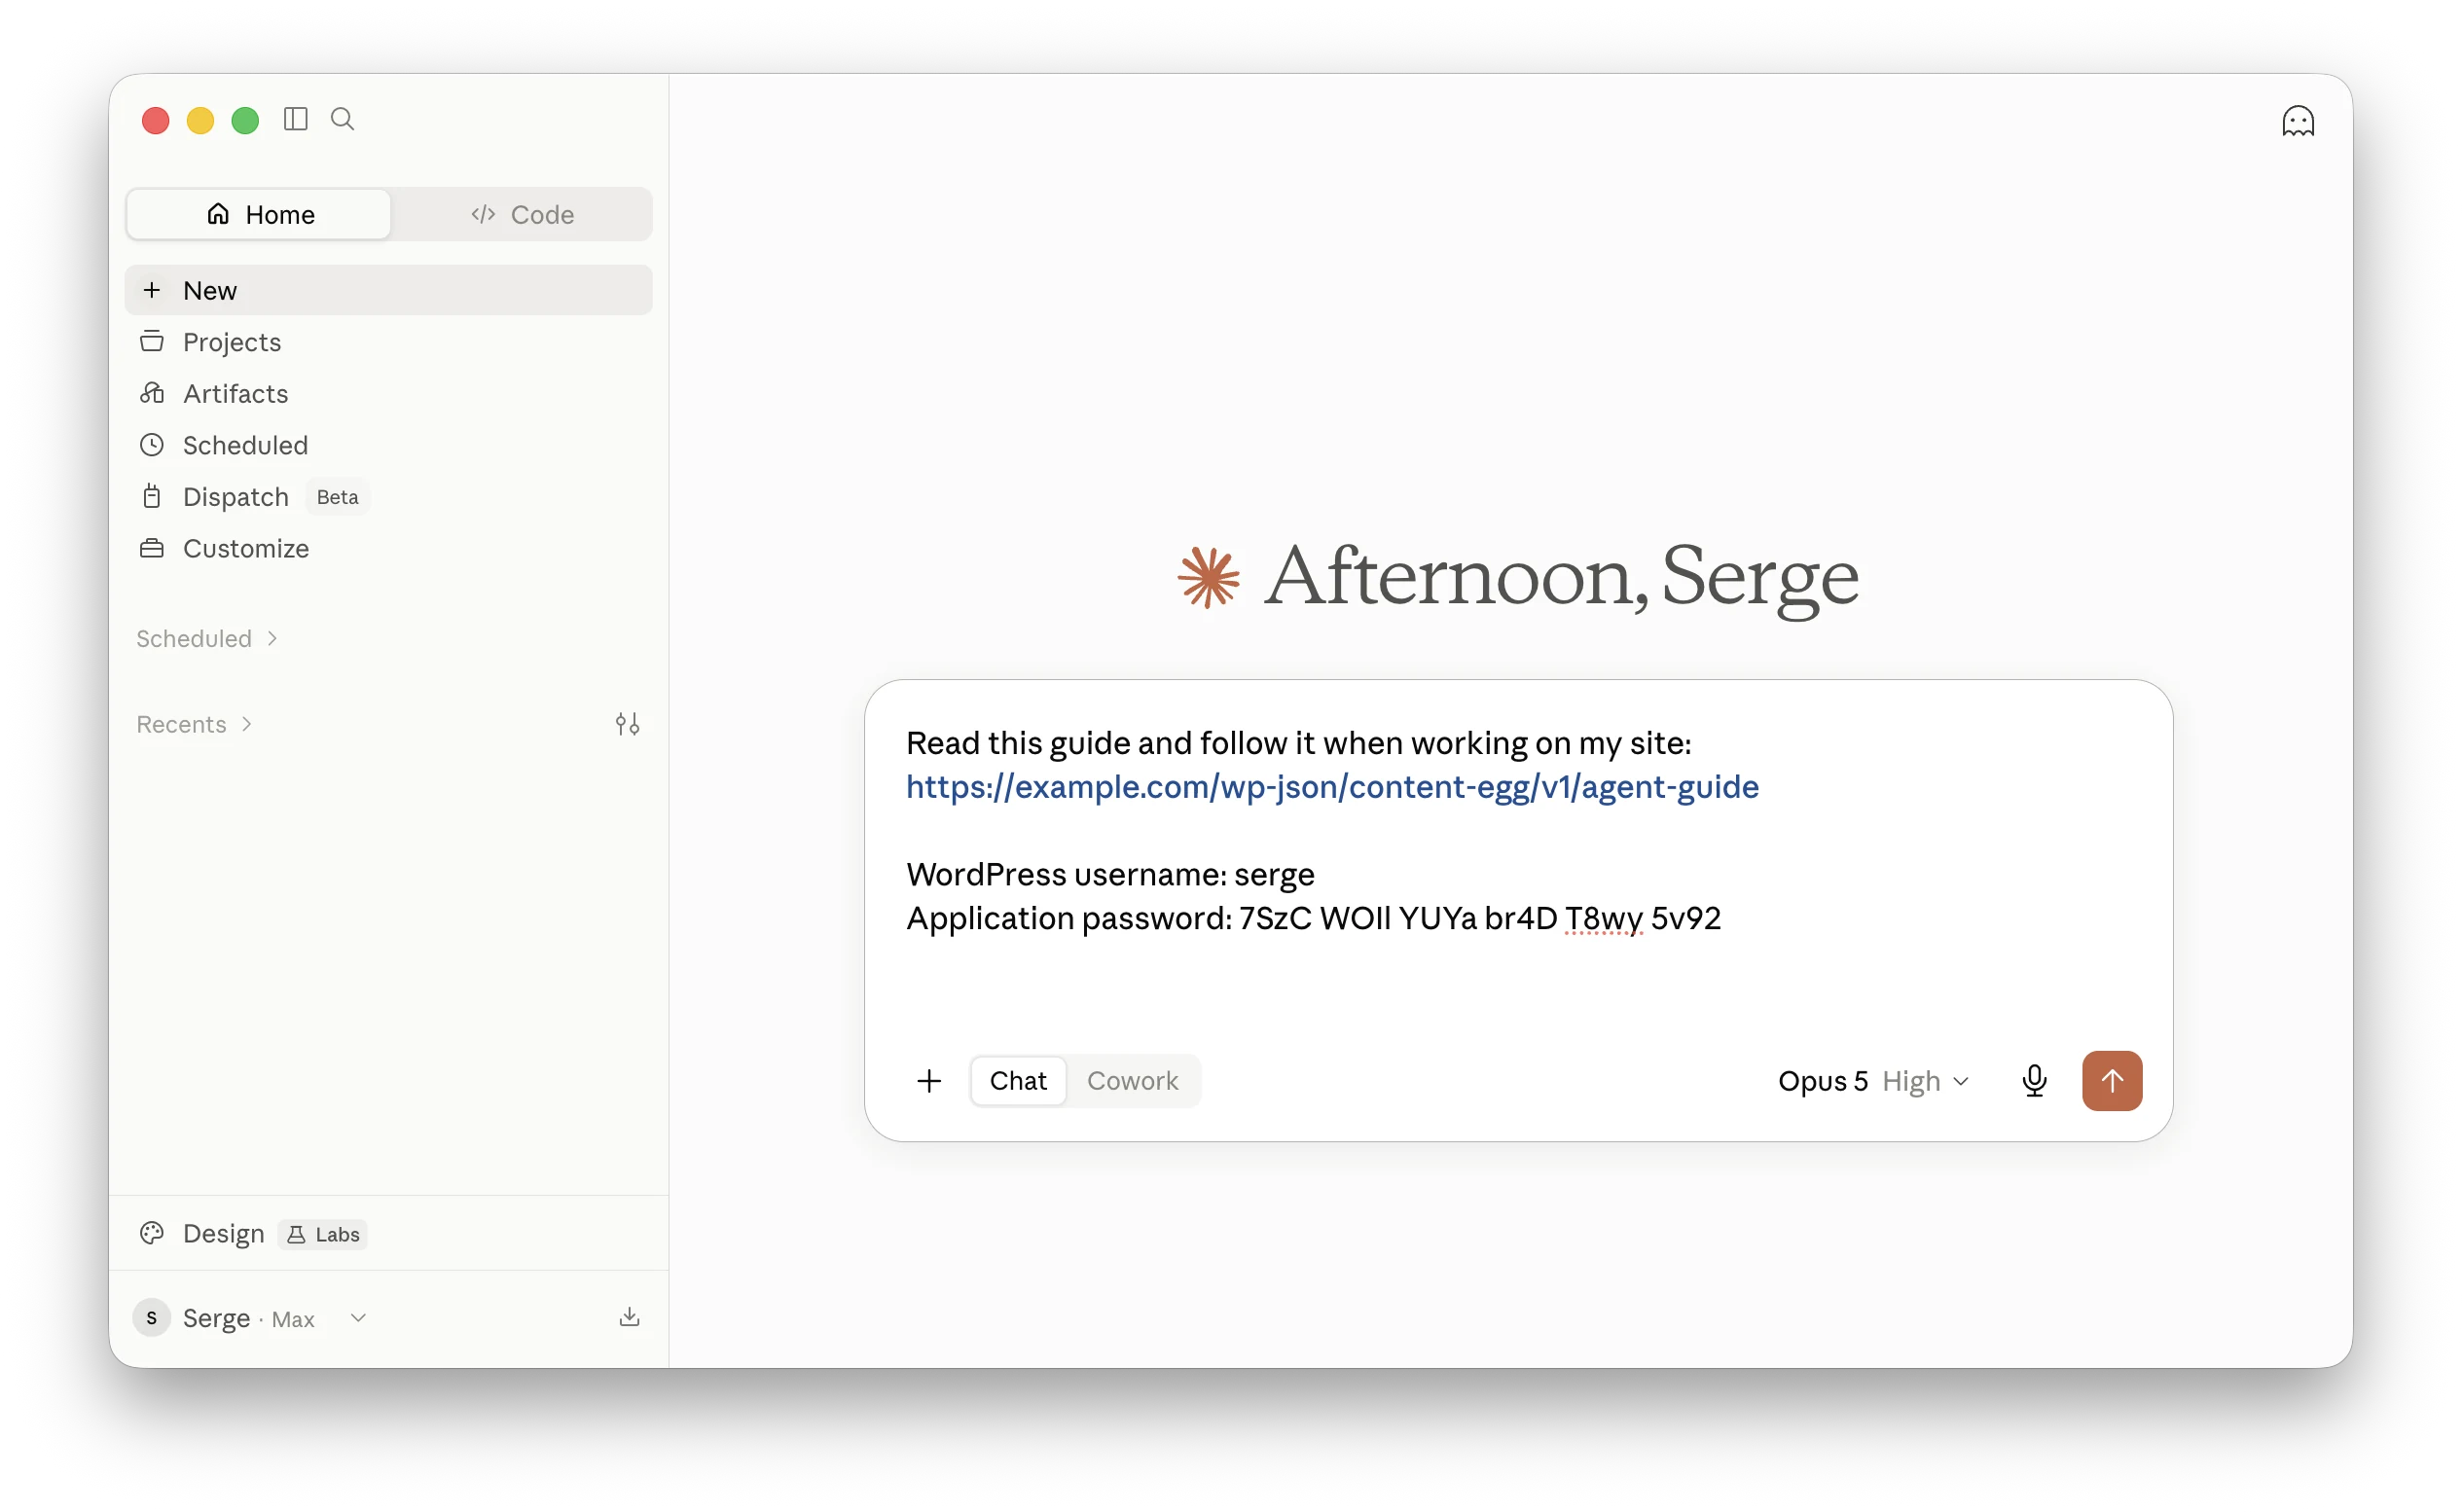Viewport: 2462px width, 1512px height.
Task: Expand the Recents sidebar section
Action: pos(194,724)
